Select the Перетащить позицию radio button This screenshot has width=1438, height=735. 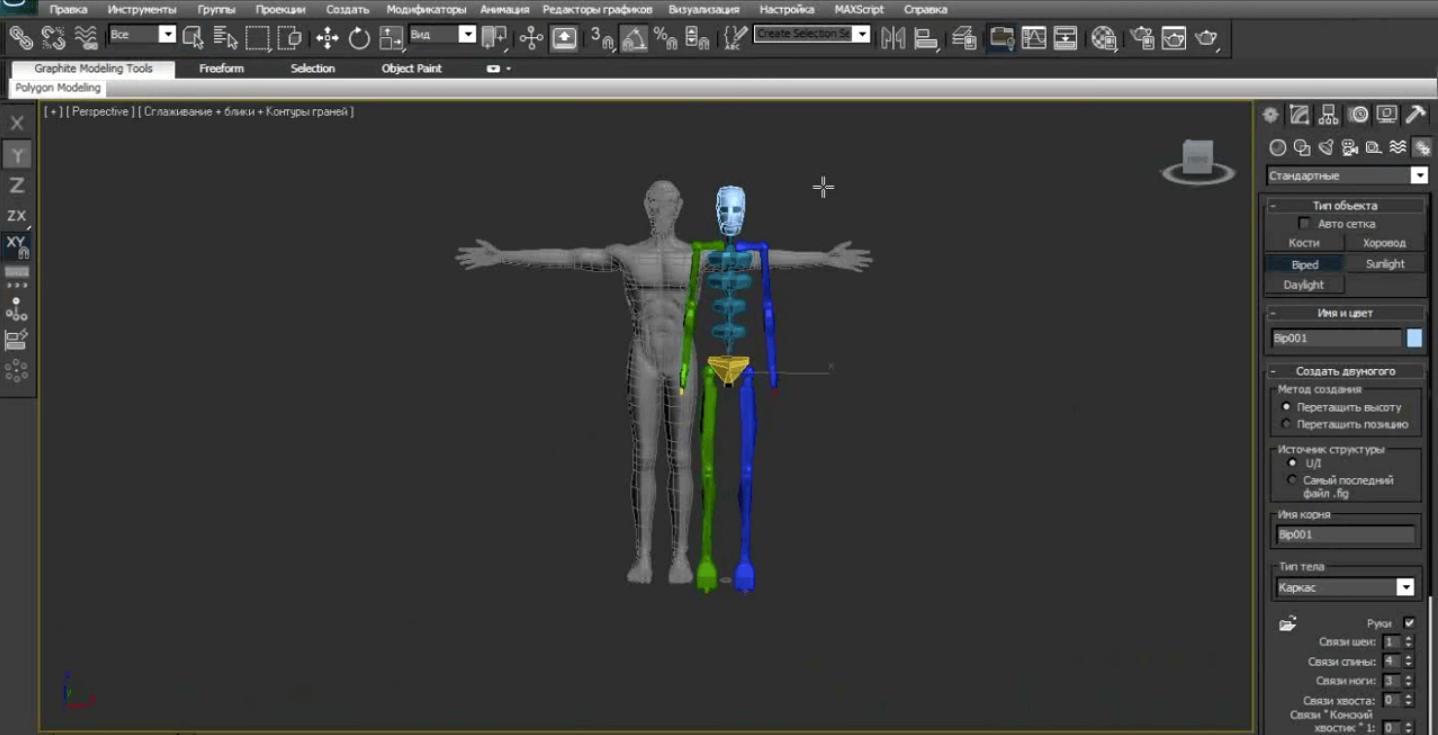[1286, 424]
